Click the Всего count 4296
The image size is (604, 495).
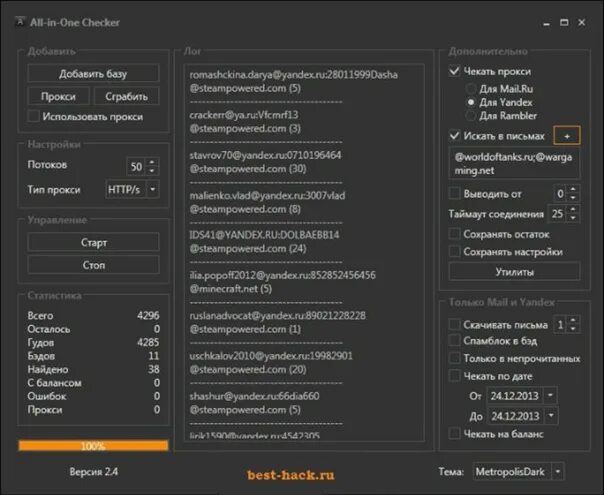tap(148, 315)
